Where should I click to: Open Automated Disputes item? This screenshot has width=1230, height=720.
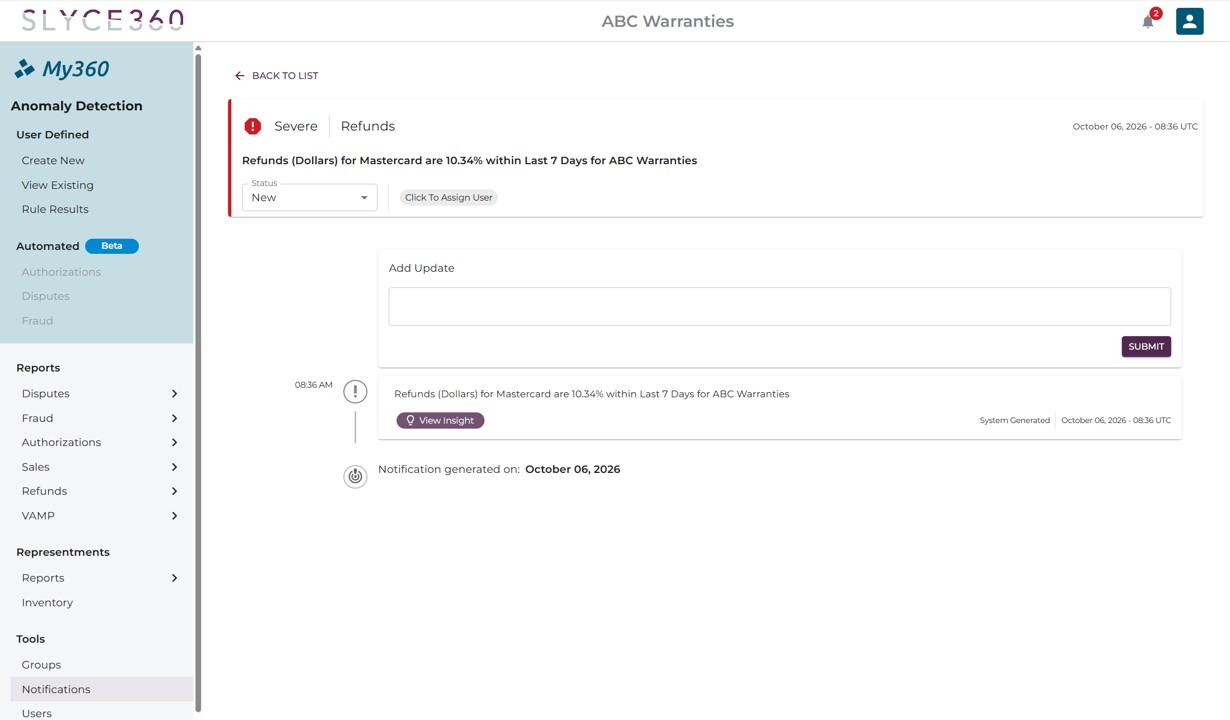coord(46,296)
